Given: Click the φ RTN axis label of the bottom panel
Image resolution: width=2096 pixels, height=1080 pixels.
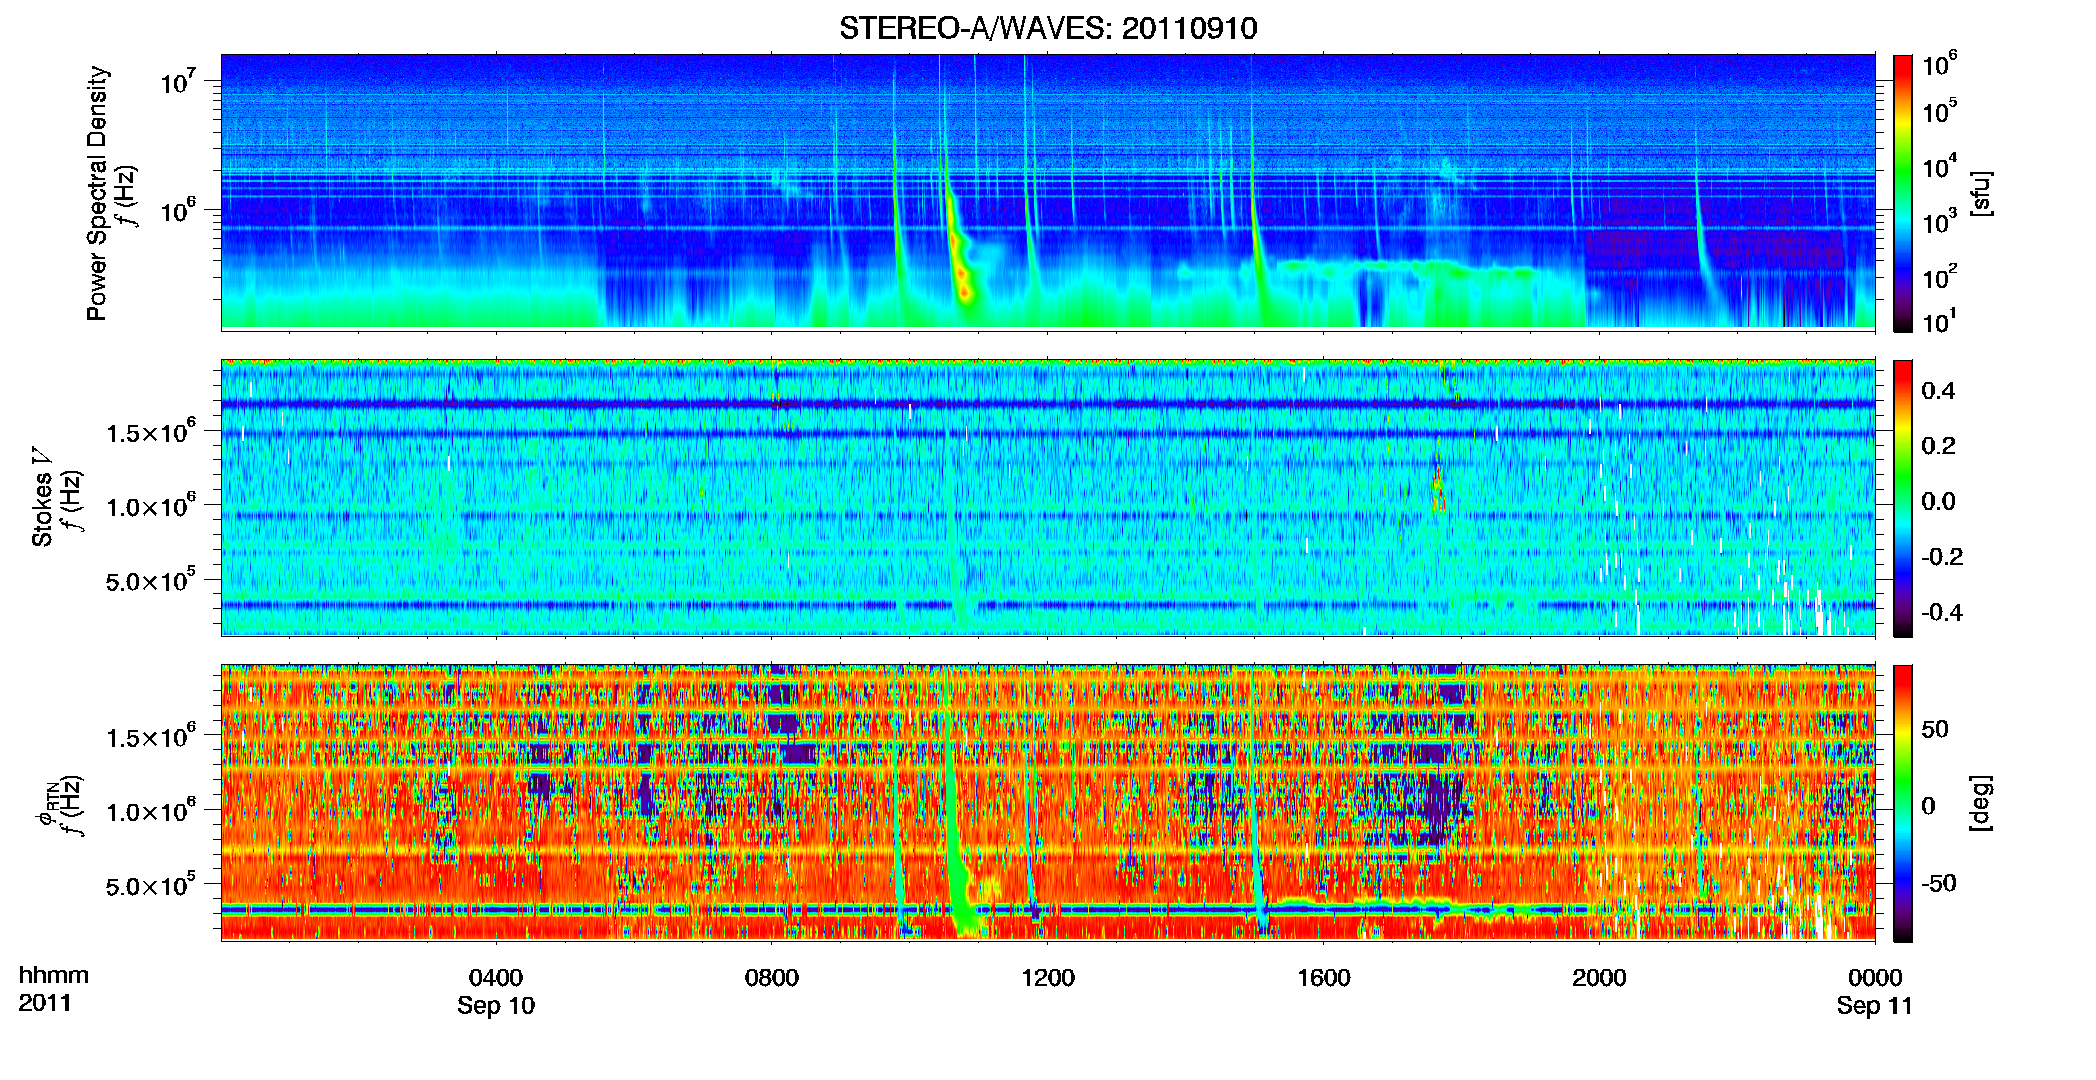Looking at the screenshot, I should point(46,805).
